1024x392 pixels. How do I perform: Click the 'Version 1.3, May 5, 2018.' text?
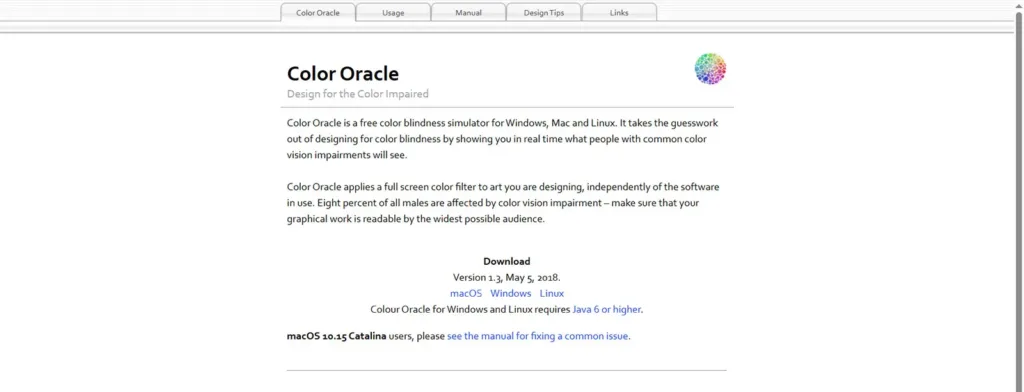point(507,278)
